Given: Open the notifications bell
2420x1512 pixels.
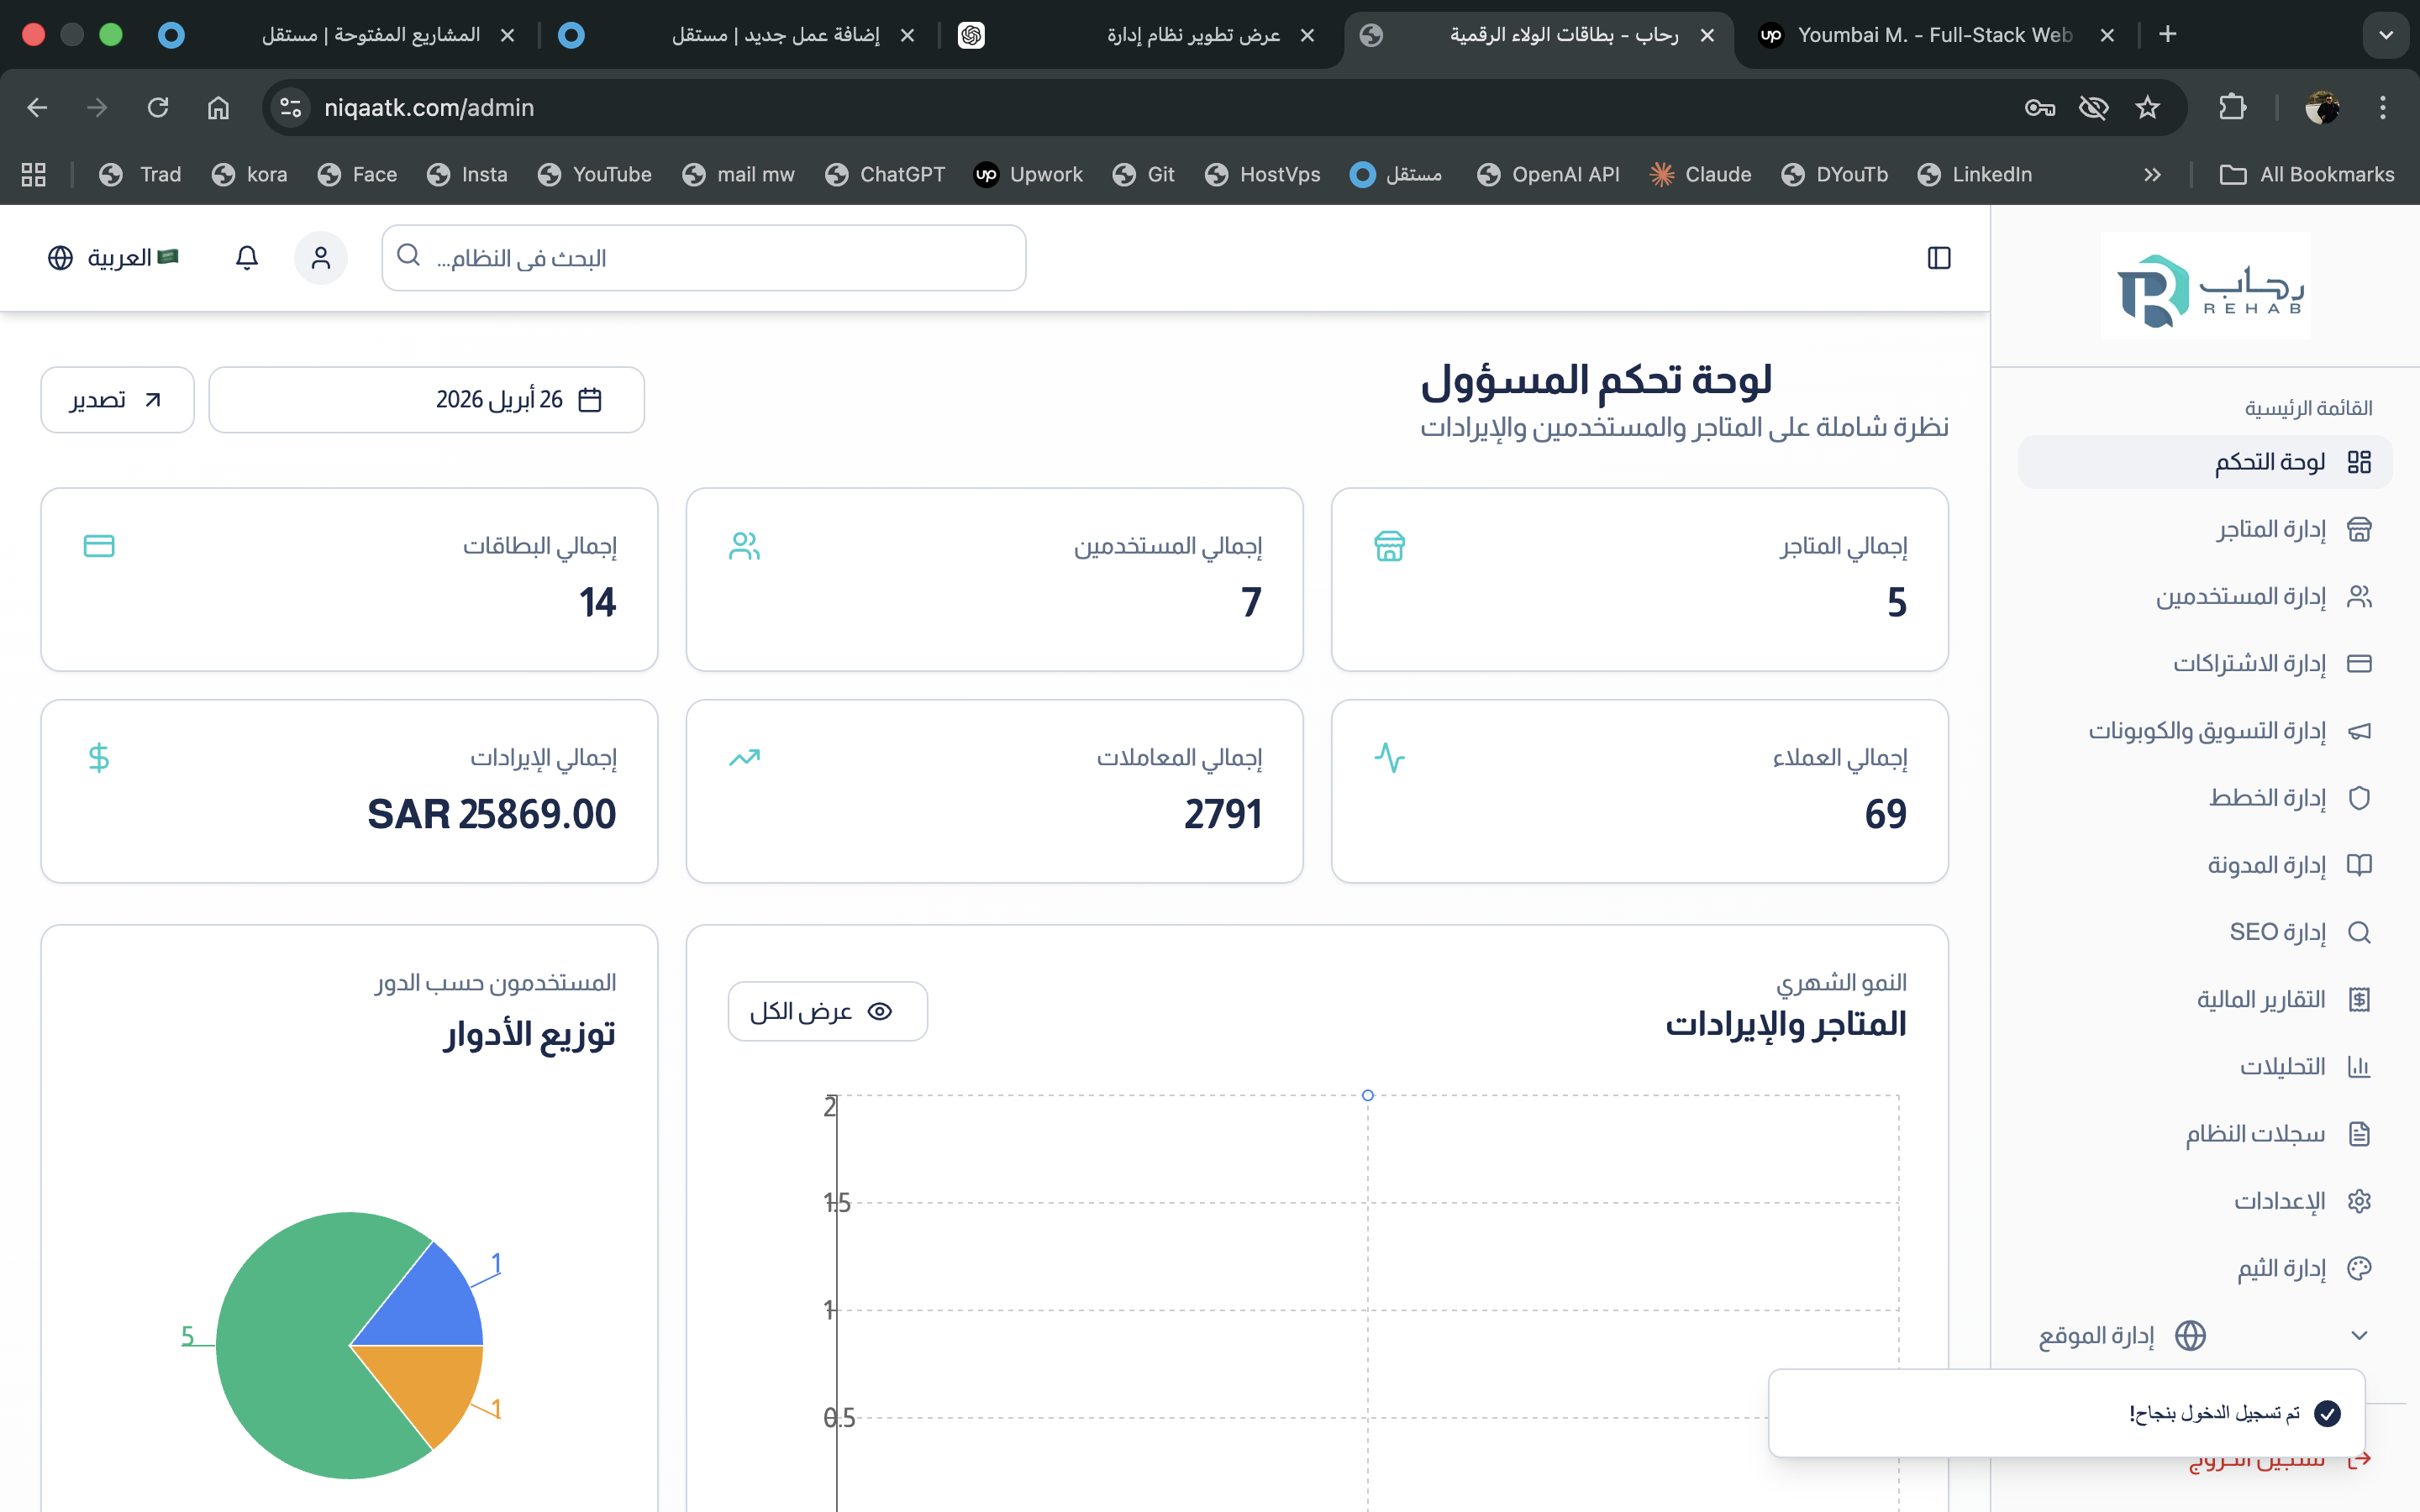Looking at the screenshot, I should coord(247,258).
